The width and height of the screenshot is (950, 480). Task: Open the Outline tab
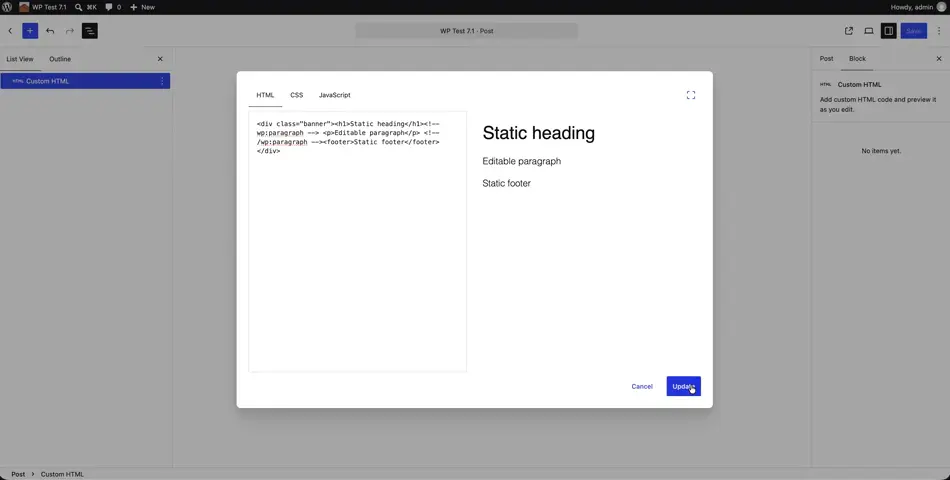(x=60, y=59)
